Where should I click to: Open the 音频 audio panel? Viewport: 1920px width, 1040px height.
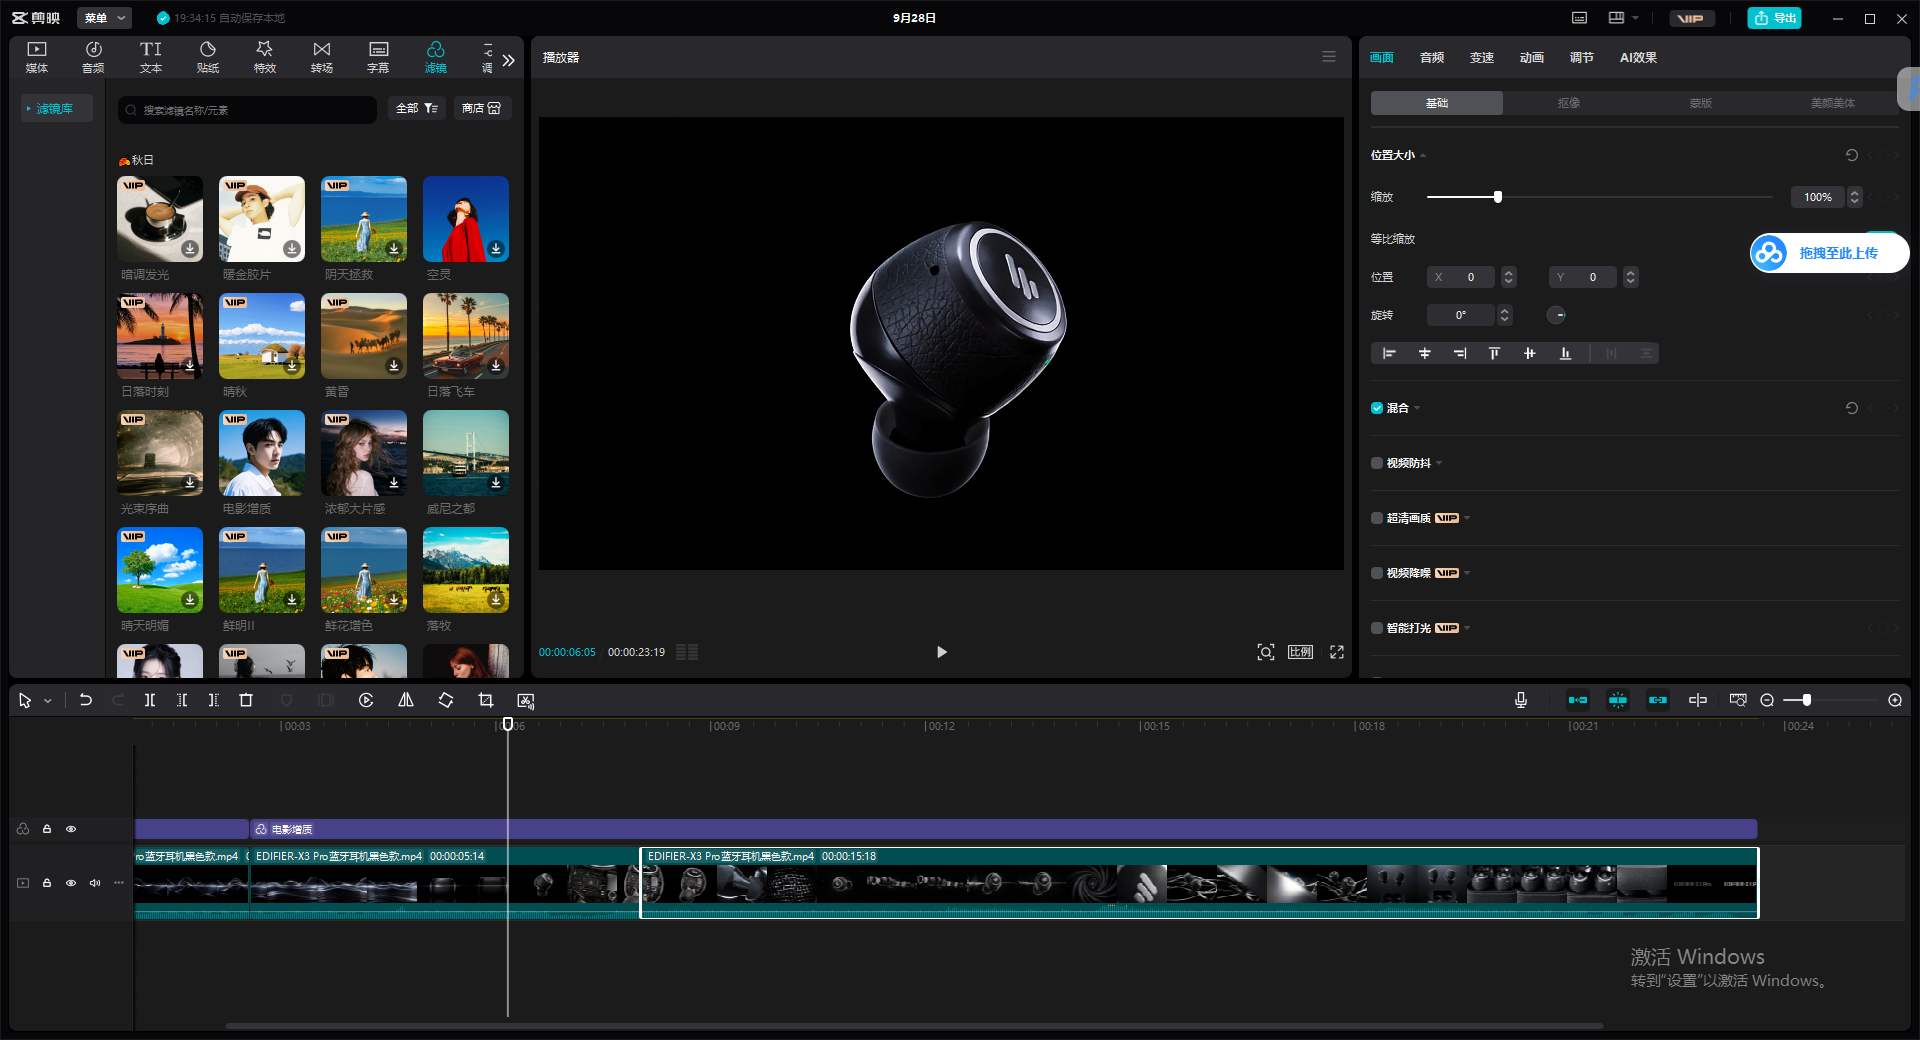[x=93, y=57]
